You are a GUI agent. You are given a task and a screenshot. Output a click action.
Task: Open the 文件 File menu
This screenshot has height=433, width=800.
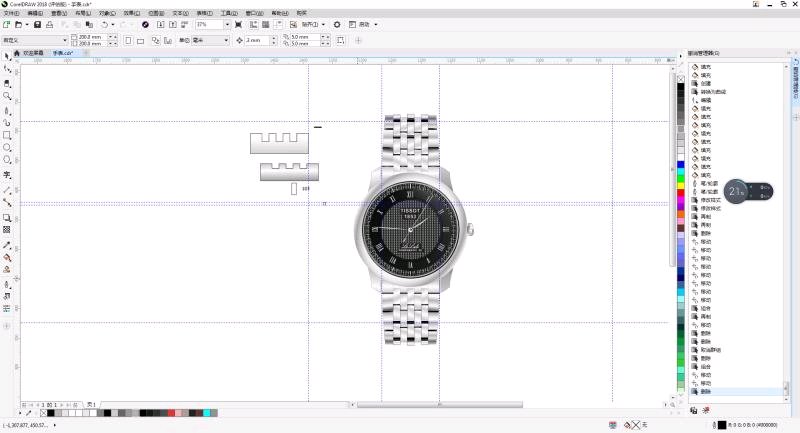coord(11,13)
